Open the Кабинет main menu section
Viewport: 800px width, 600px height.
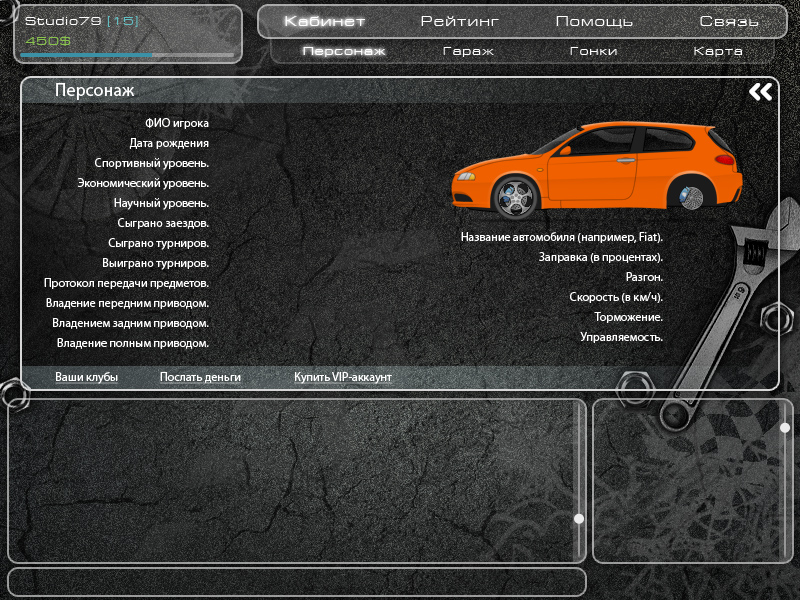click(x=324, y=21)
